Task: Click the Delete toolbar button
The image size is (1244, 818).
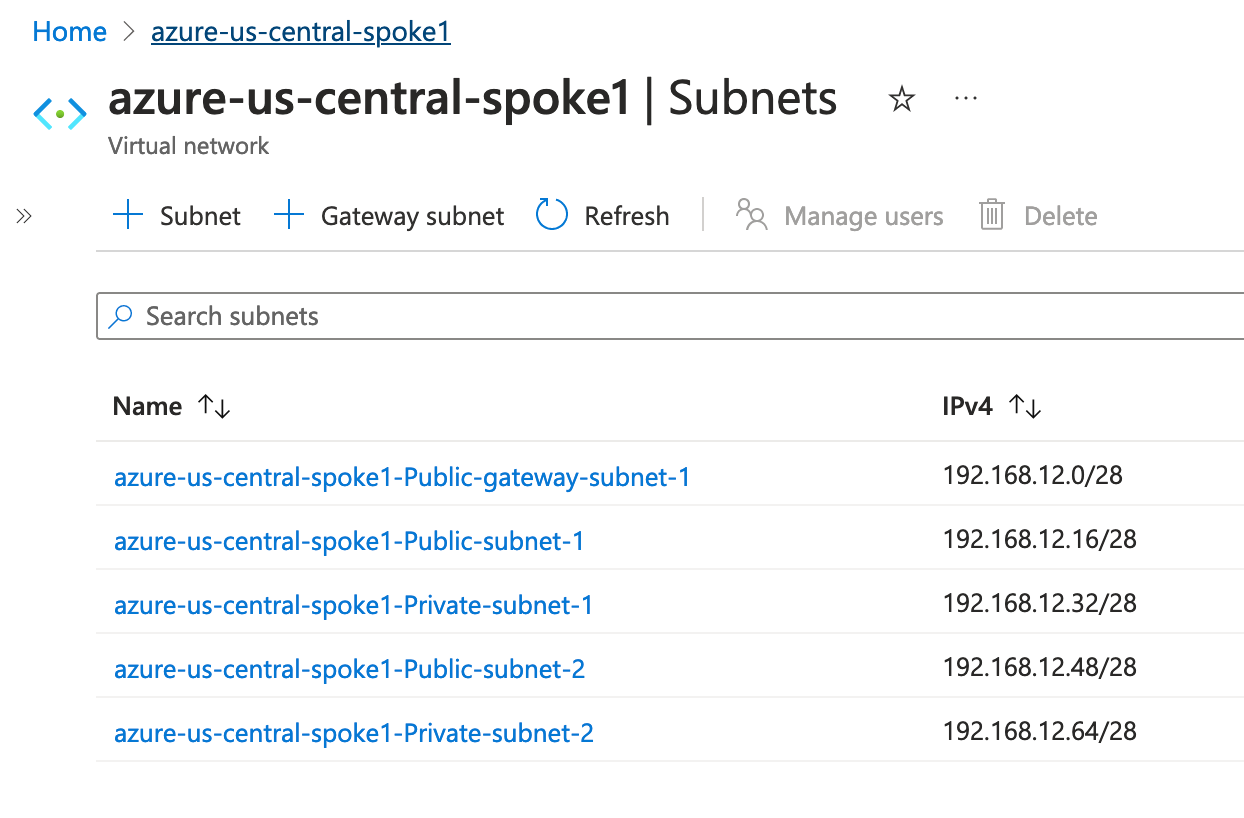Action: [x=1037, y=216]
